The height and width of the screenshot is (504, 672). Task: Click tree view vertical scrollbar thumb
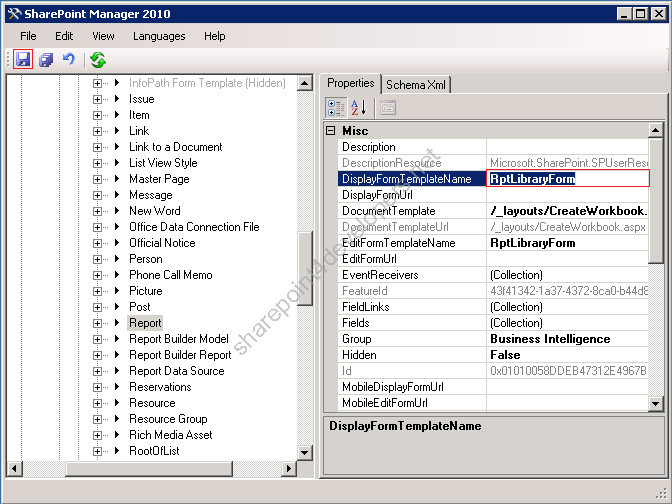point(305,268)
